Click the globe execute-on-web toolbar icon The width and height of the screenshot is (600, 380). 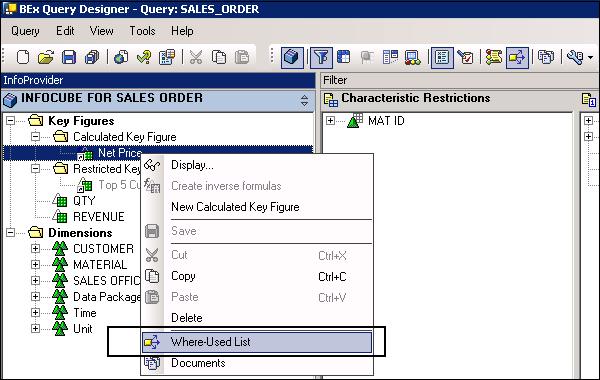121,58
